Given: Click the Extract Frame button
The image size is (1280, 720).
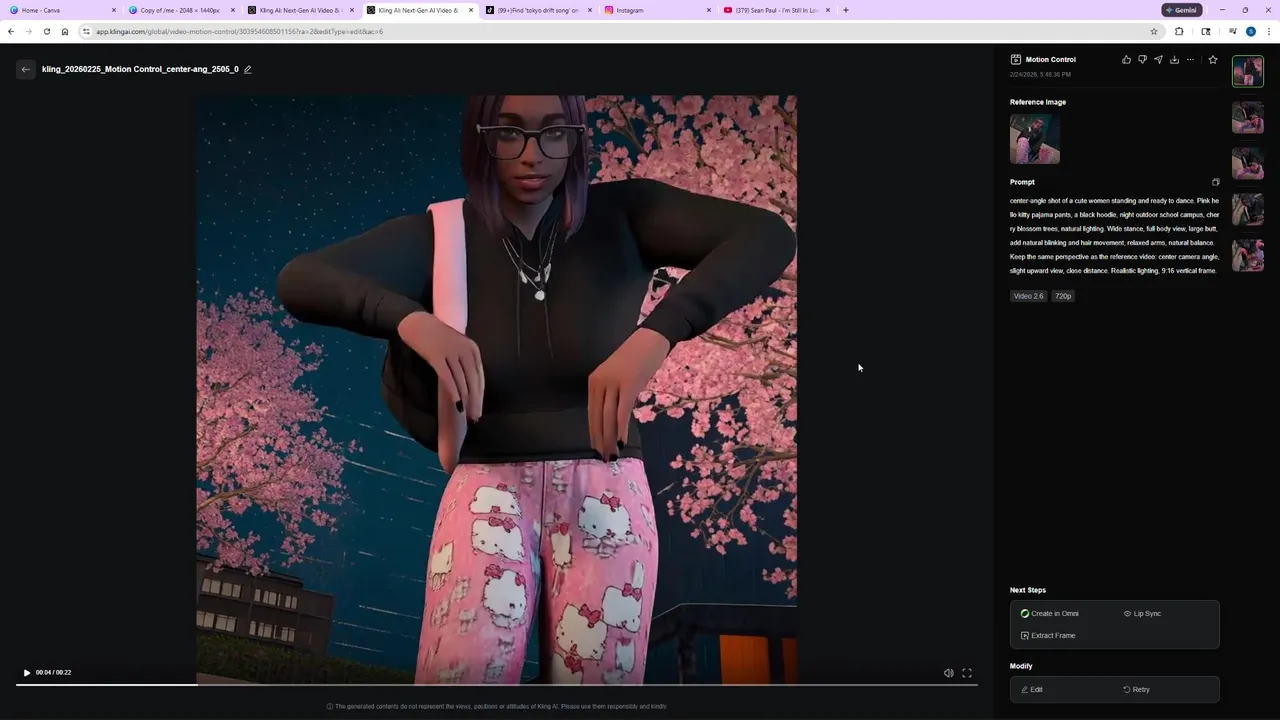Looking at the screenshot, I should [1048, 636].
